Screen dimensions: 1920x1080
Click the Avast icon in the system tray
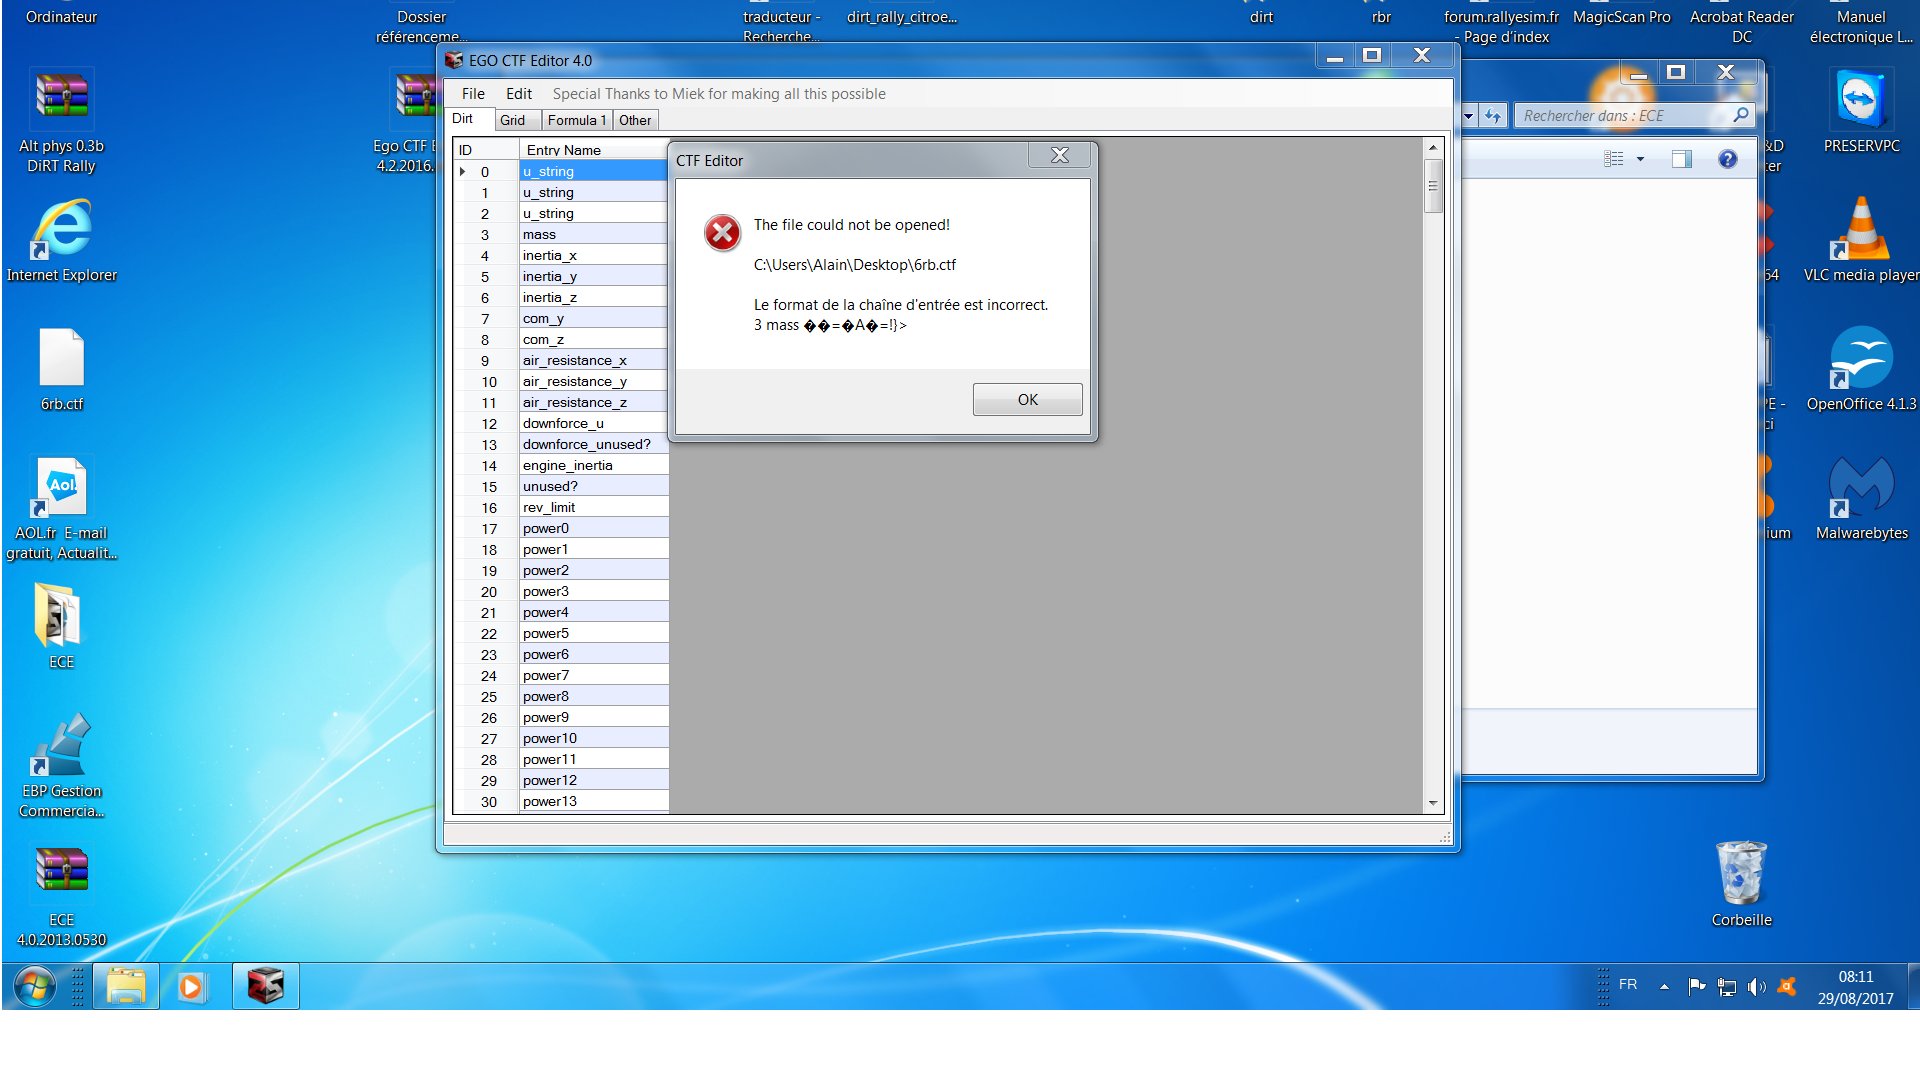tap(1789, 988)
